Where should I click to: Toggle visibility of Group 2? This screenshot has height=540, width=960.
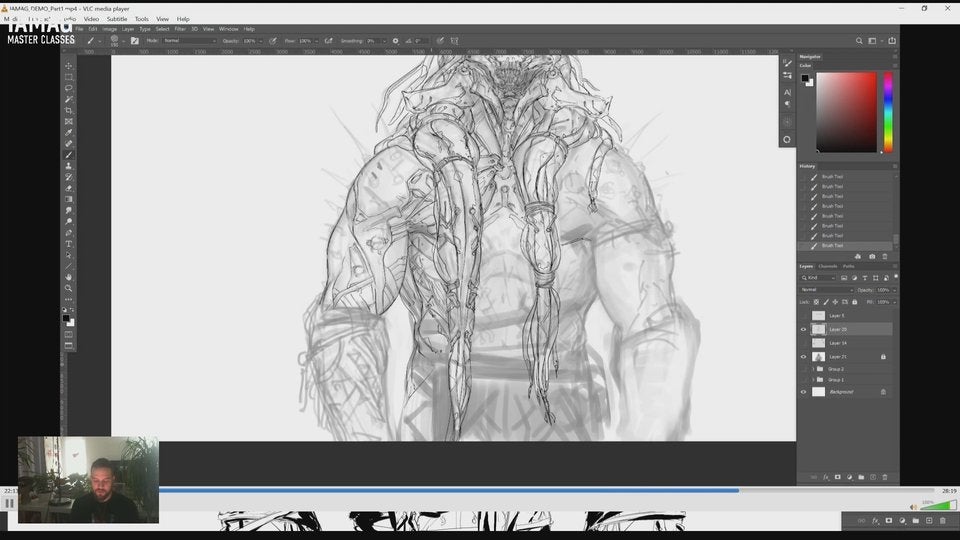(x=804, y=369)
